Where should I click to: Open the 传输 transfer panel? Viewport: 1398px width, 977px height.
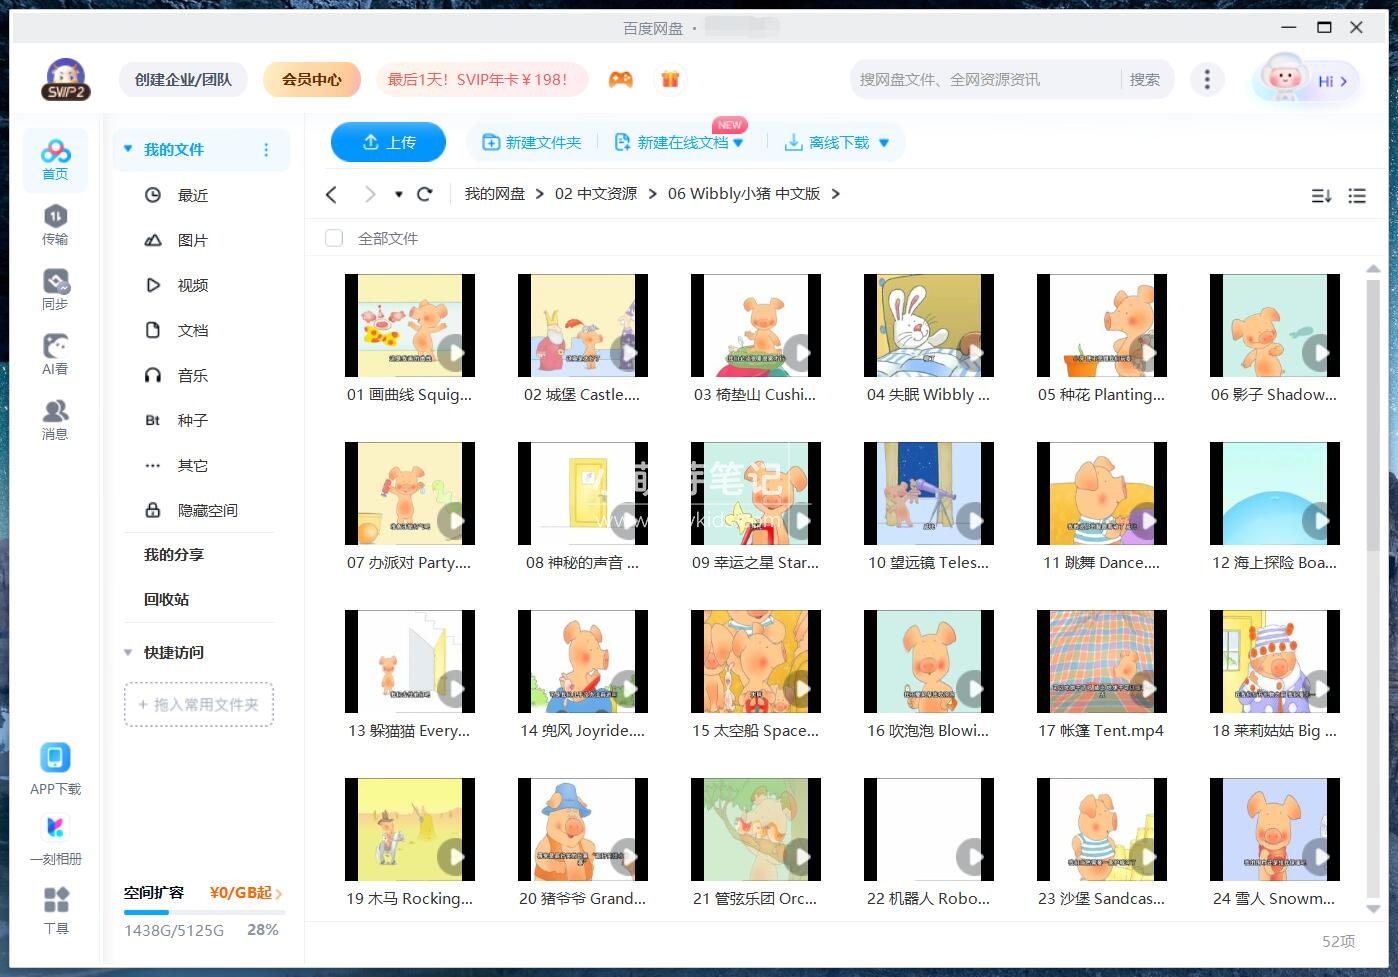tap(55, 223)
